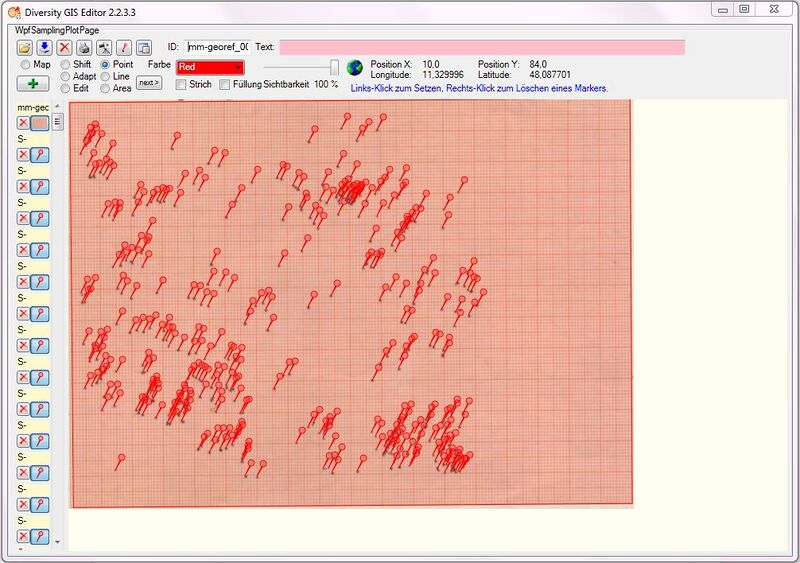
Task: Enable the Strich checkbox
Action: pyautogui.click(x=181, y=84)
